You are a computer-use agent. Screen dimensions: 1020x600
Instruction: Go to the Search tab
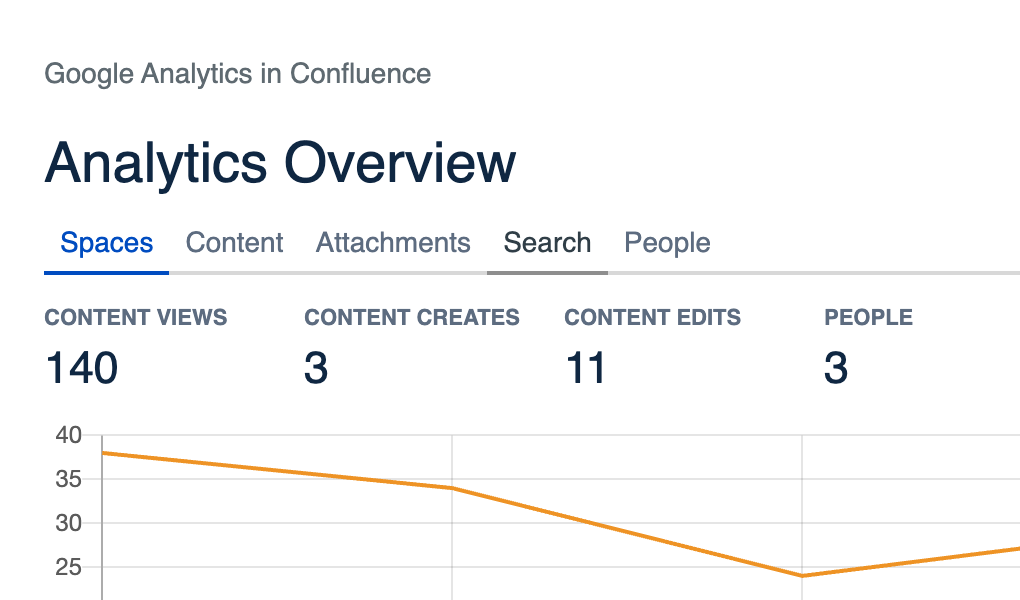[547, 243]
